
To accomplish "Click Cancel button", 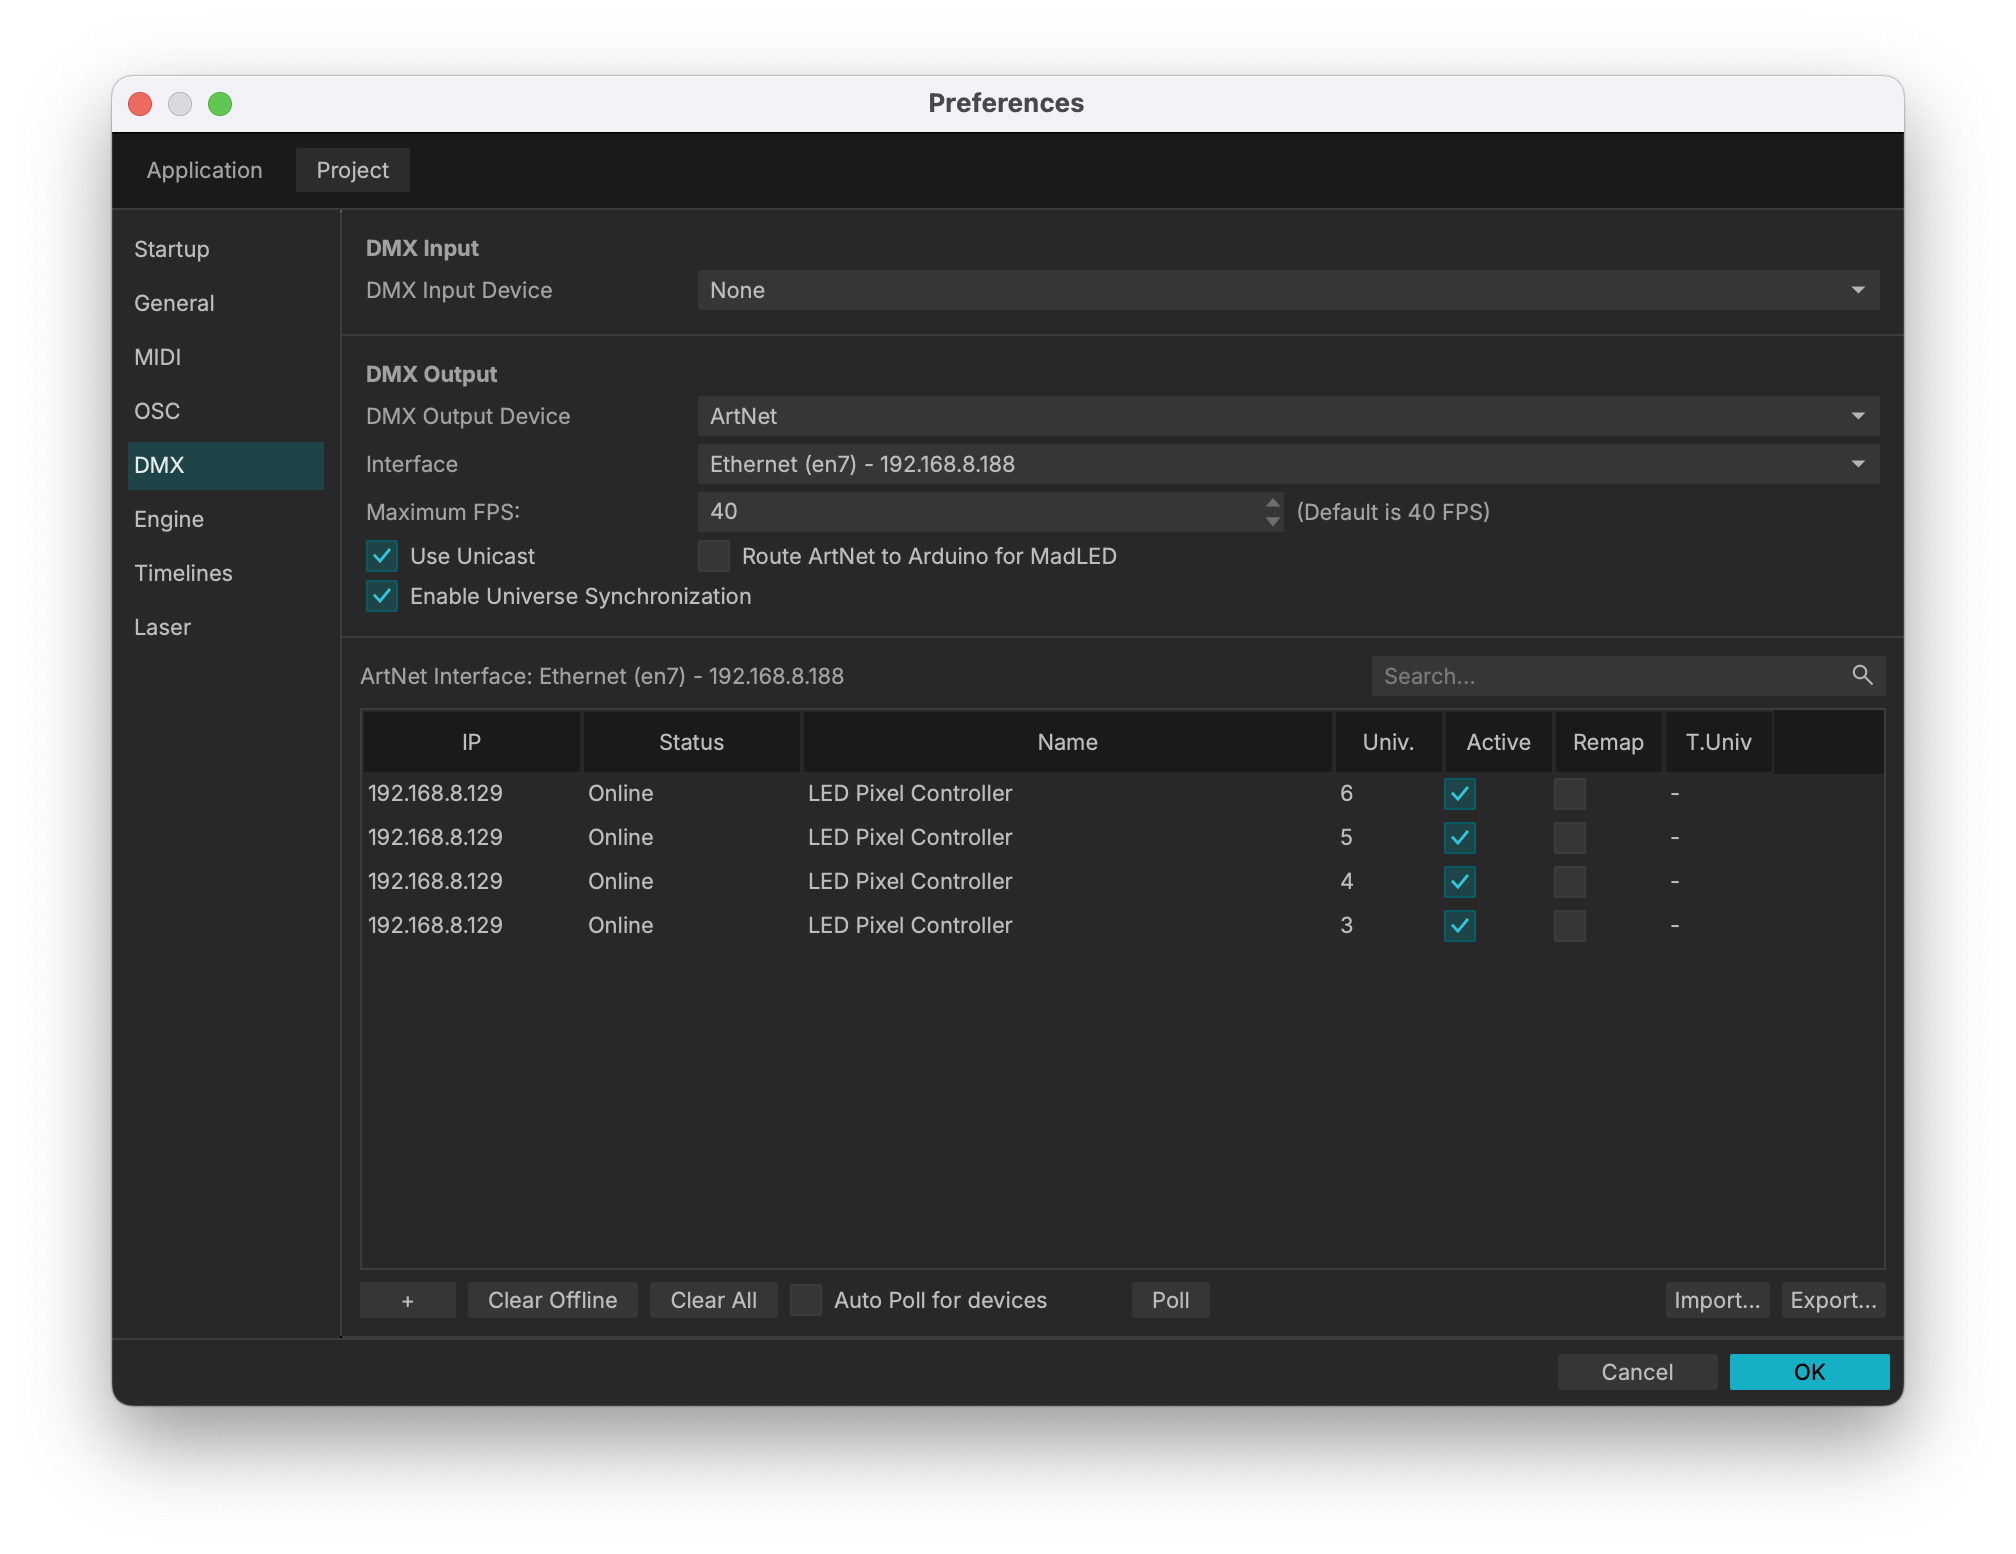I will click(x=1637, y=1372).
